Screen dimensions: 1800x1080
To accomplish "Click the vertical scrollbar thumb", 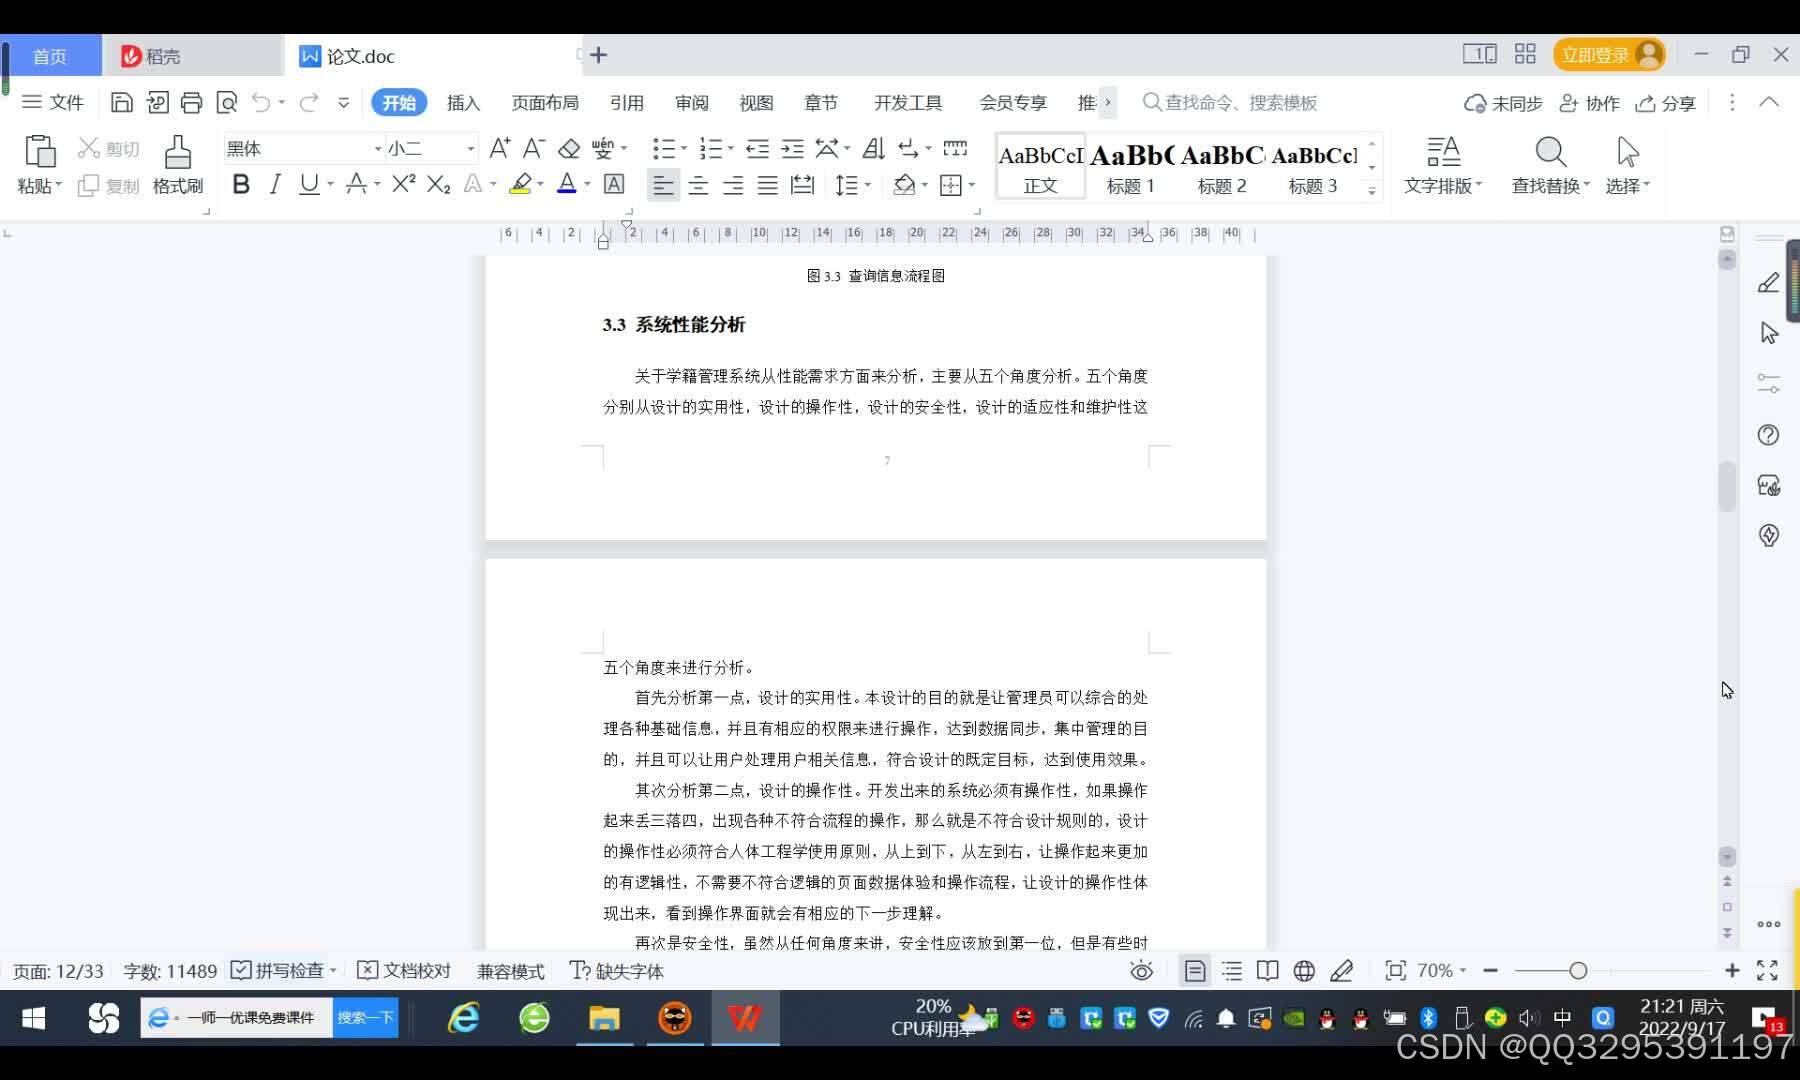I will tap(1727, 487).
